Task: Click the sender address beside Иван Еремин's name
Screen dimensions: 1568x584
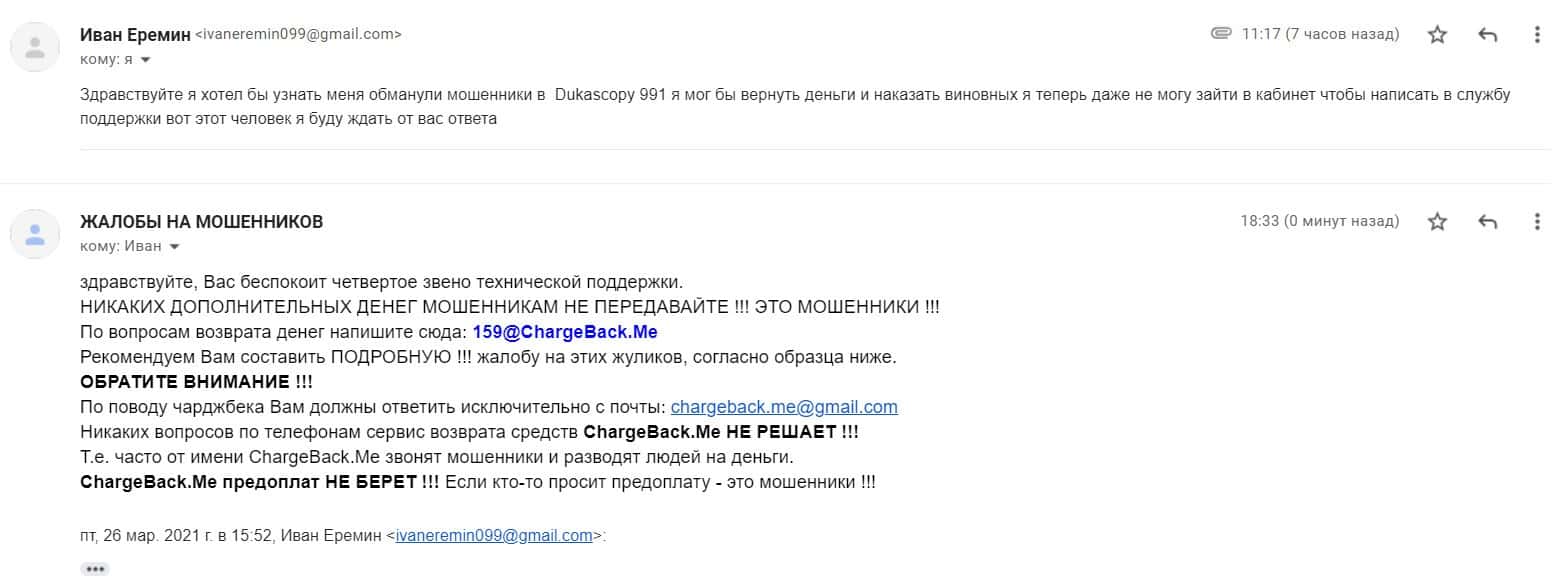Action: click(298, 35)
